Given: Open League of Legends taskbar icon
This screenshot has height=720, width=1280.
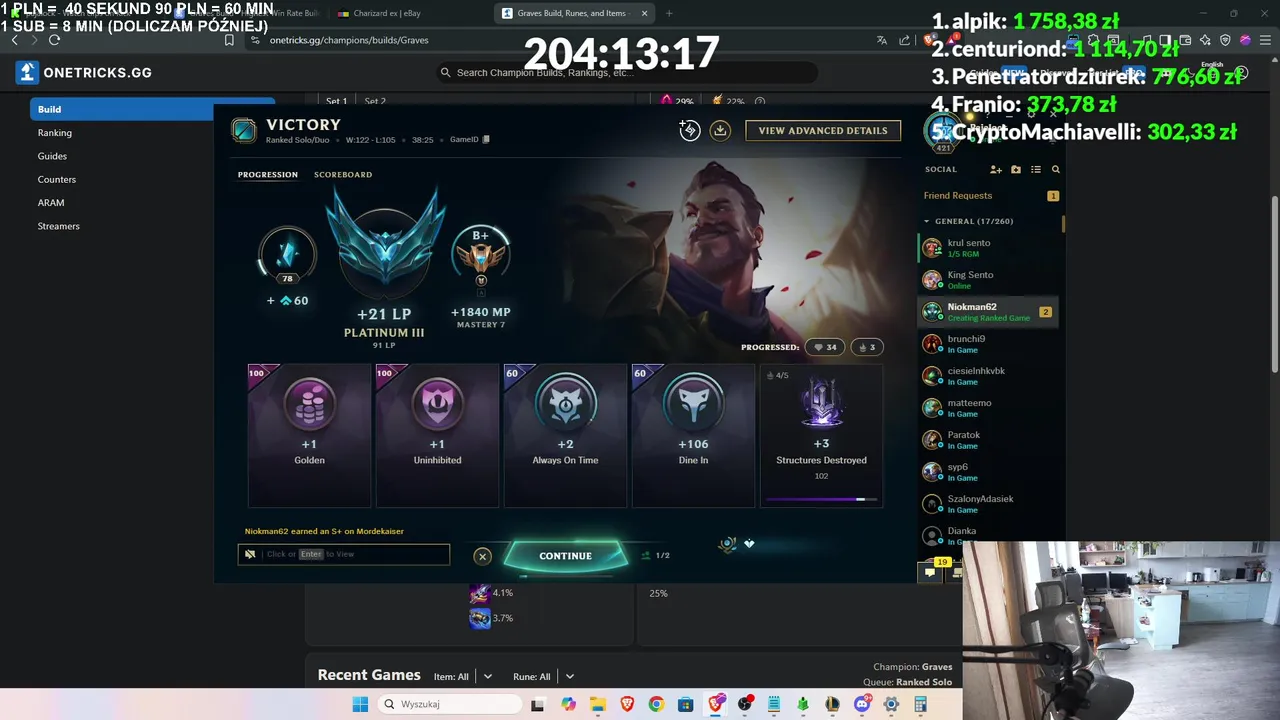Looking at the screenshot, I should (x=832, y=704).
